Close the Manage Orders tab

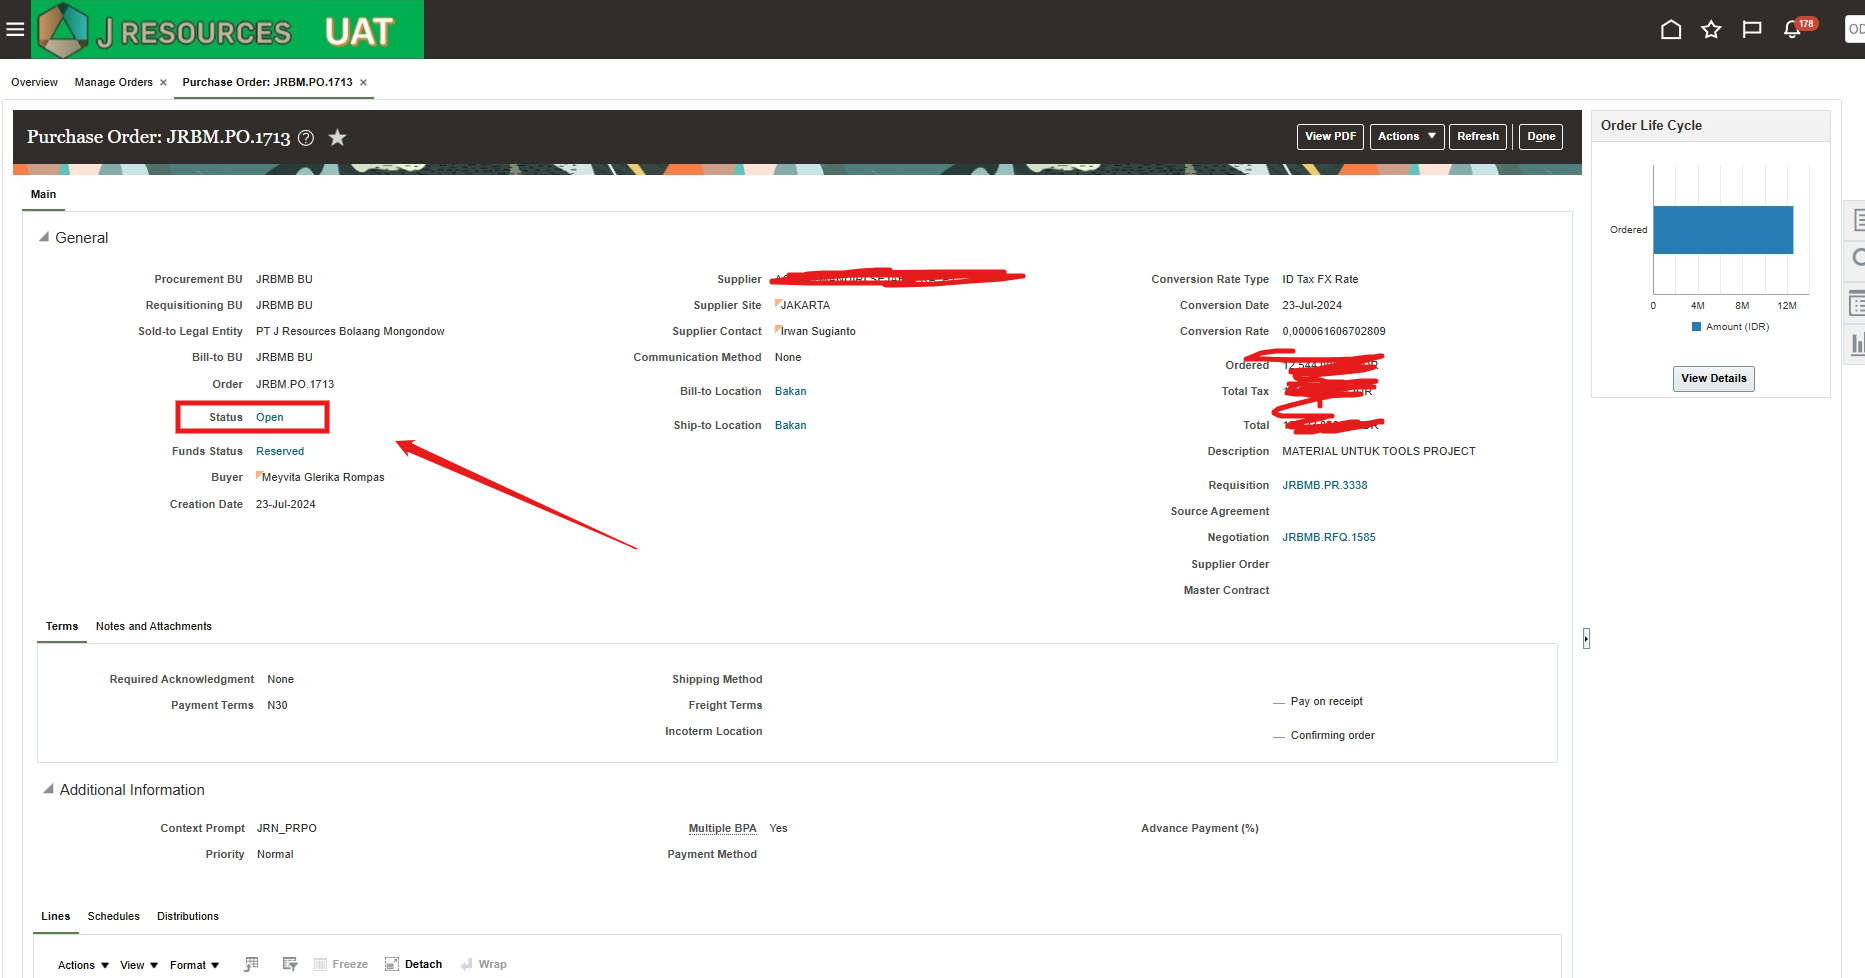tap(163, 83)
